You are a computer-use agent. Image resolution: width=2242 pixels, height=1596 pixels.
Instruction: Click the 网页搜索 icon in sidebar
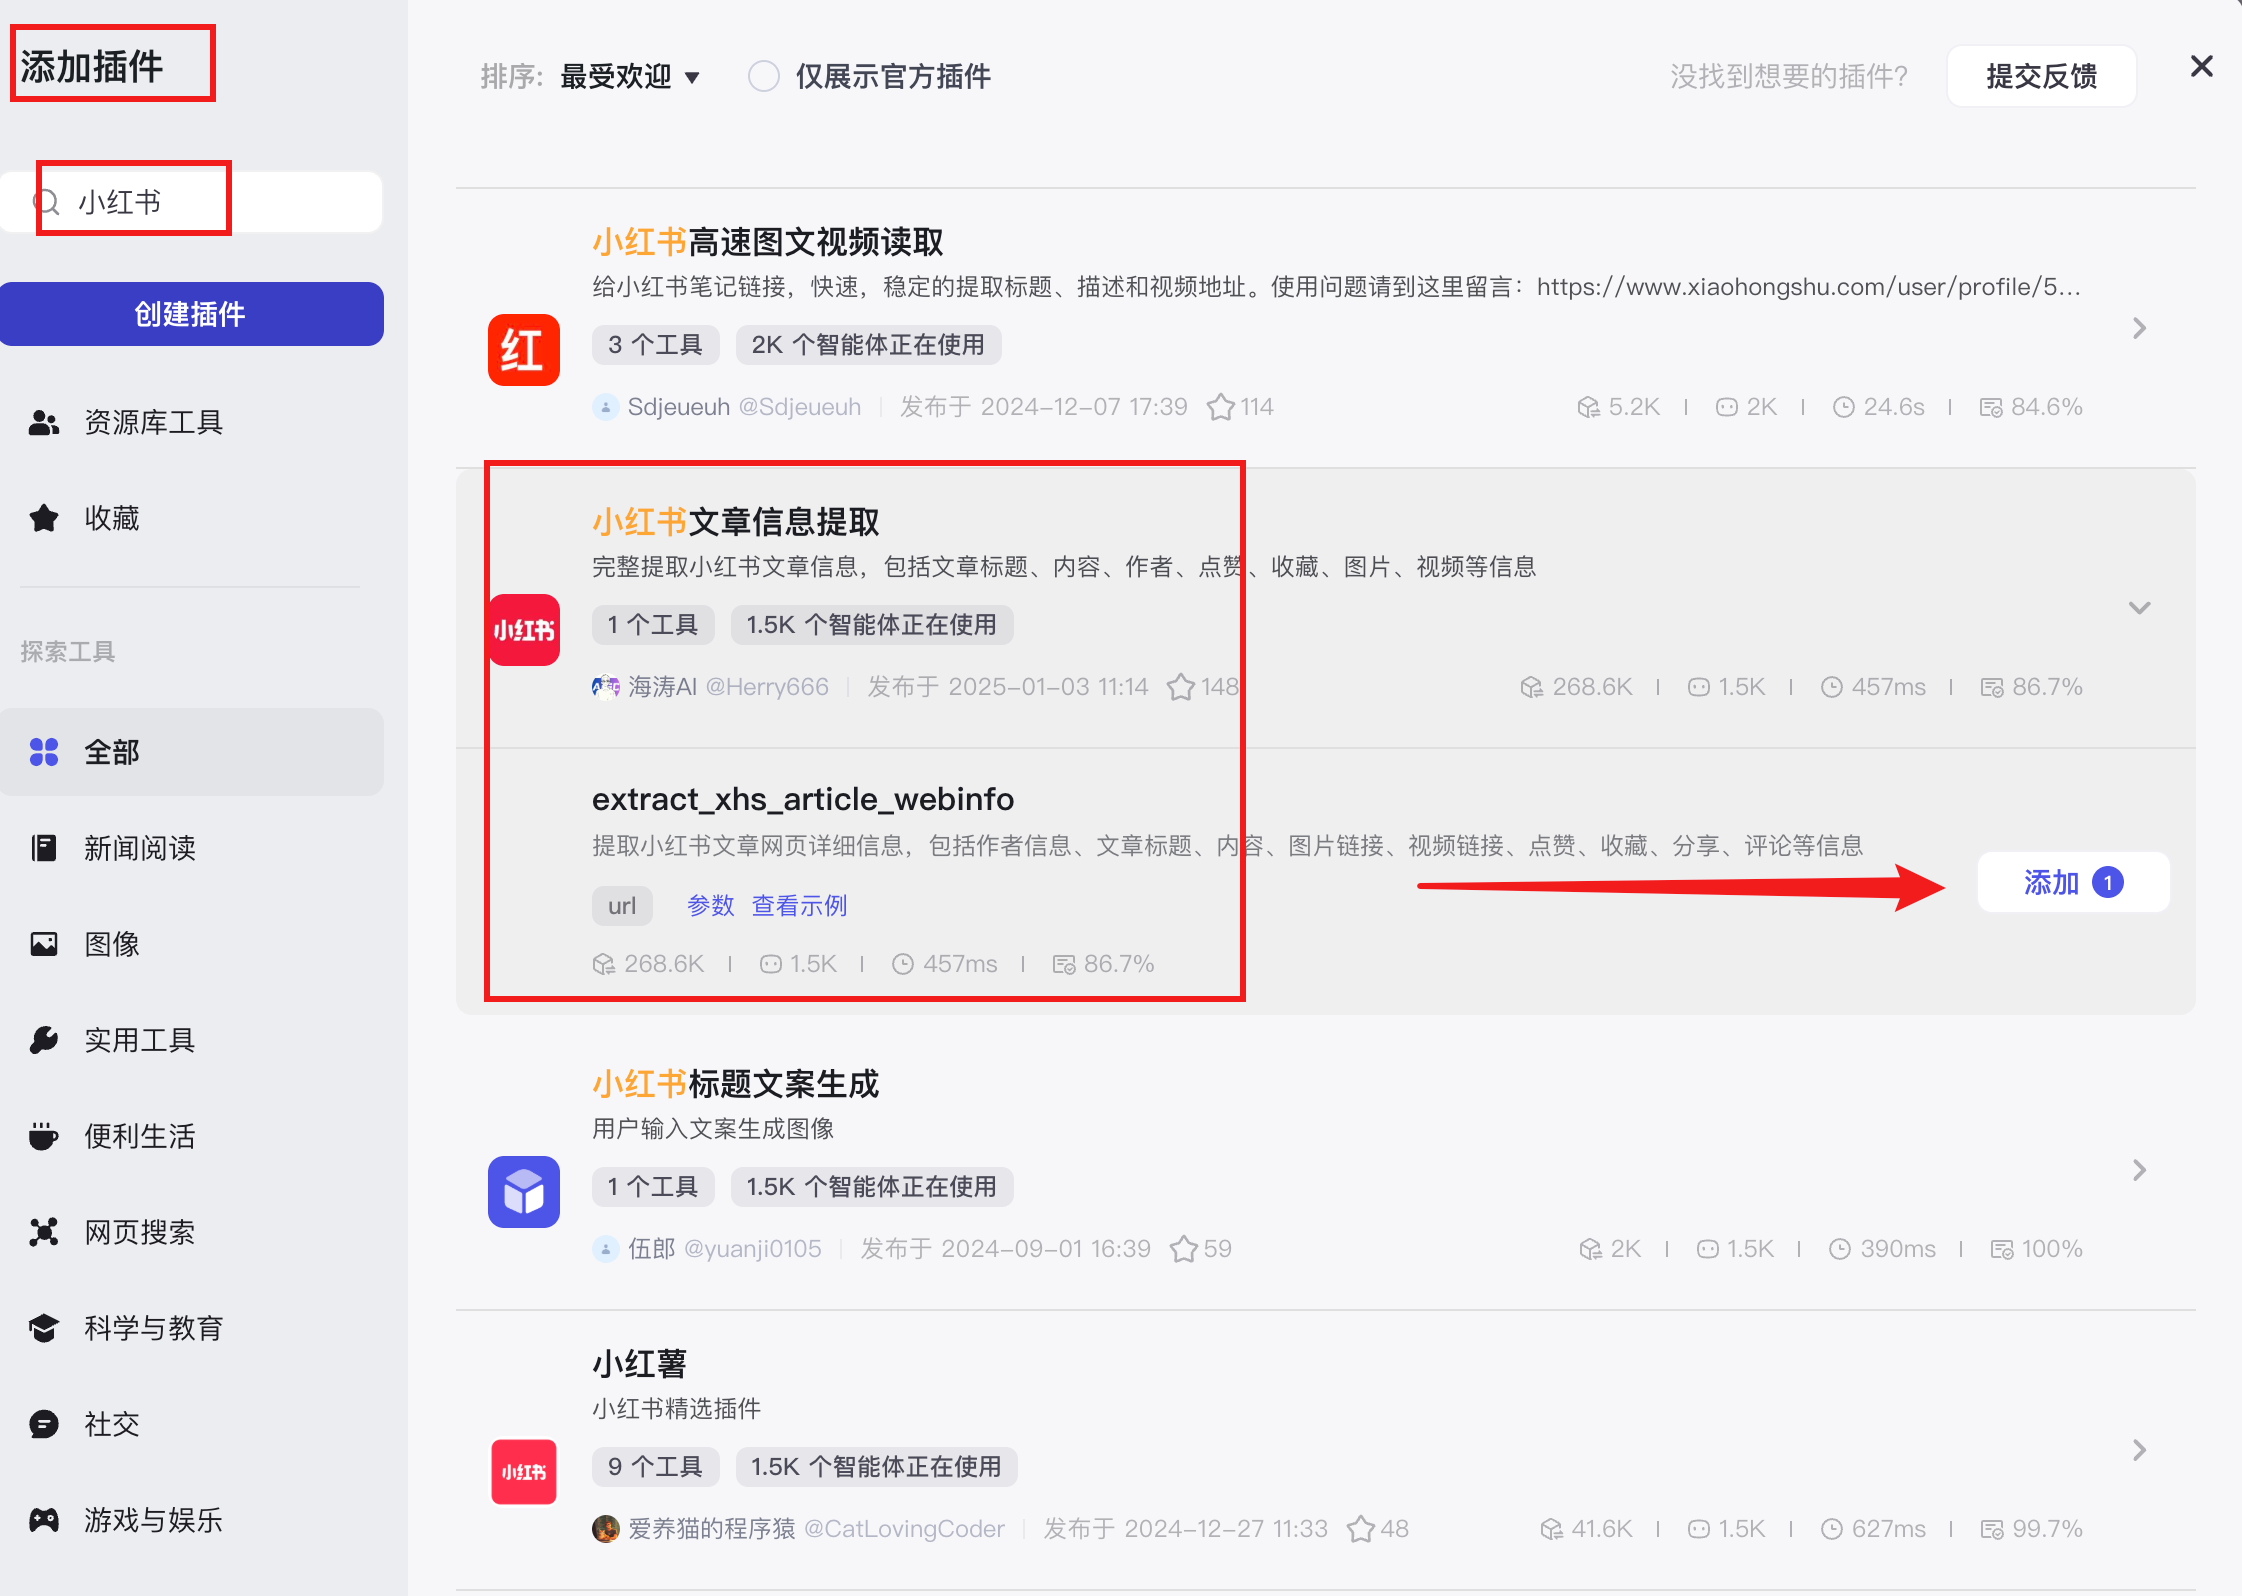pos(44,1231)
